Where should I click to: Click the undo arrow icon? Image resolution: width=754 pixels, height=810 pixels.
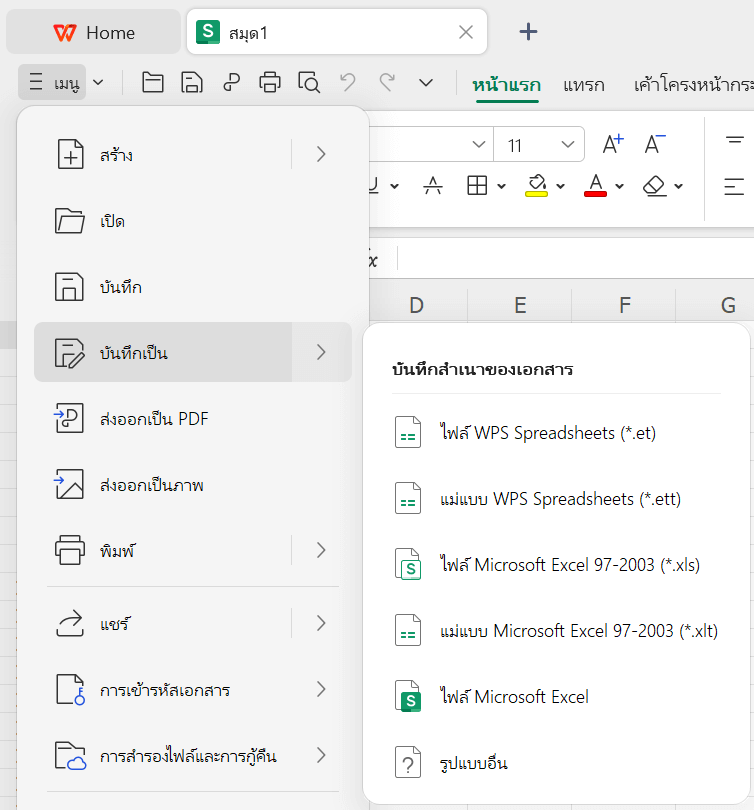click(x=348, y=82)
